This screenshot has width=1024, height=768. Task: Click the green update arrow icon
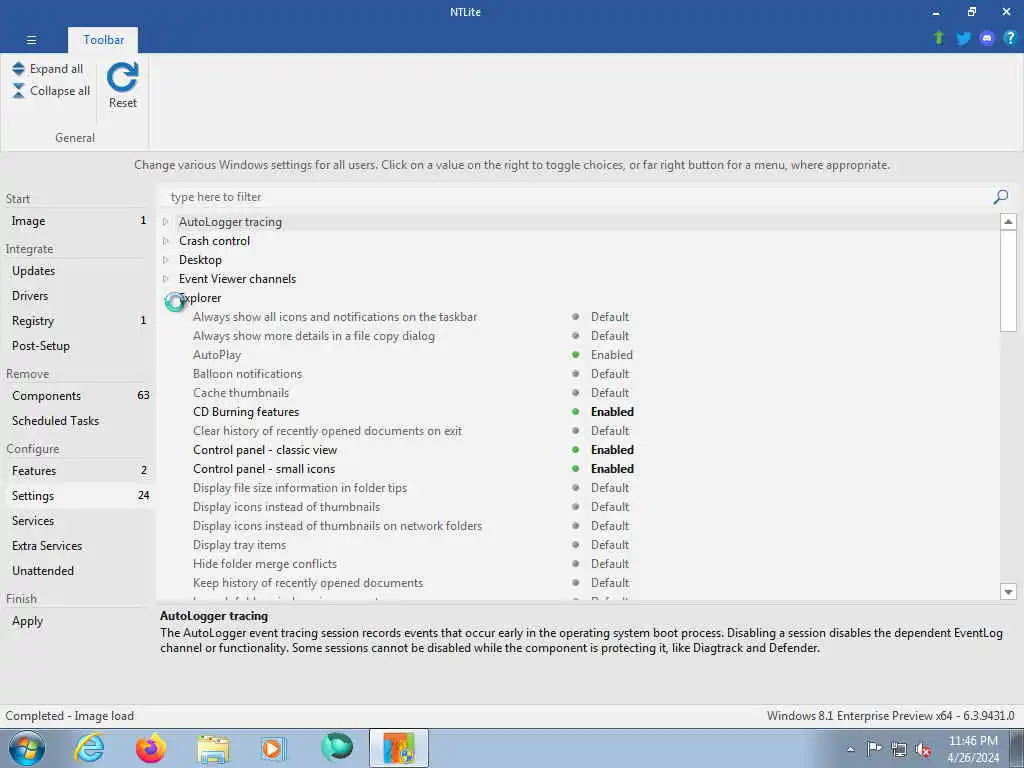coord(939,38)
